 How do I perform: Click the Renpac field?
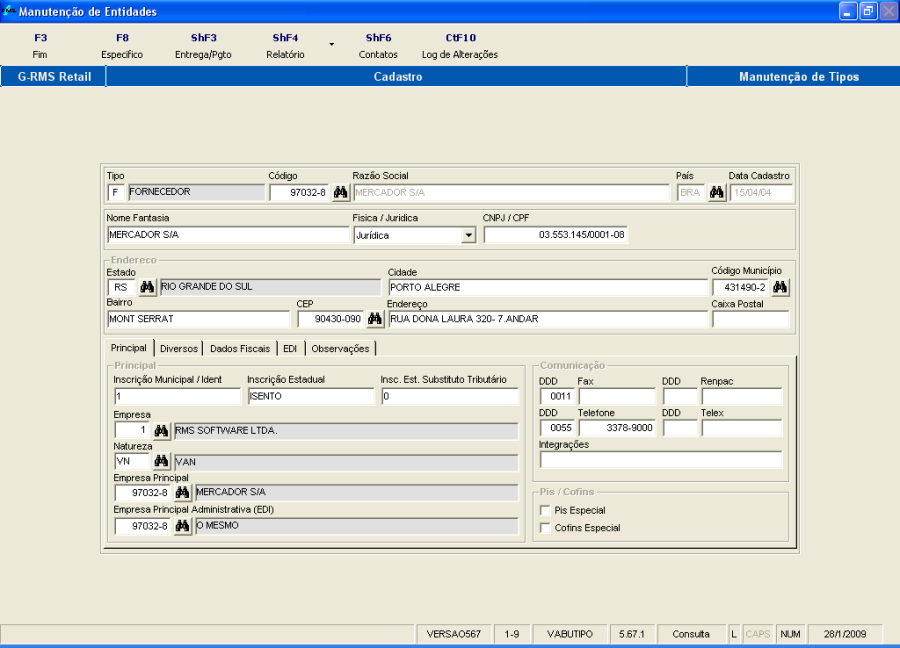point(742,396)
